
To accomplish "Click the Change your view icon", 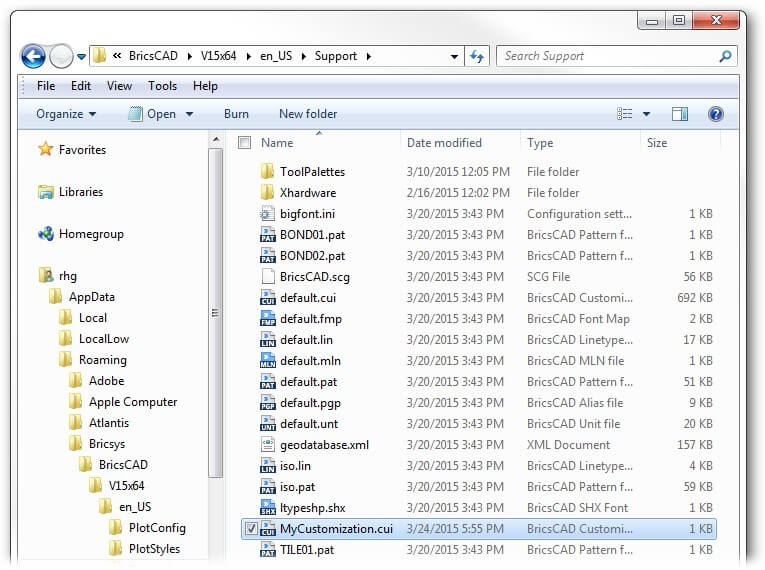I will [x=624, y=114].
